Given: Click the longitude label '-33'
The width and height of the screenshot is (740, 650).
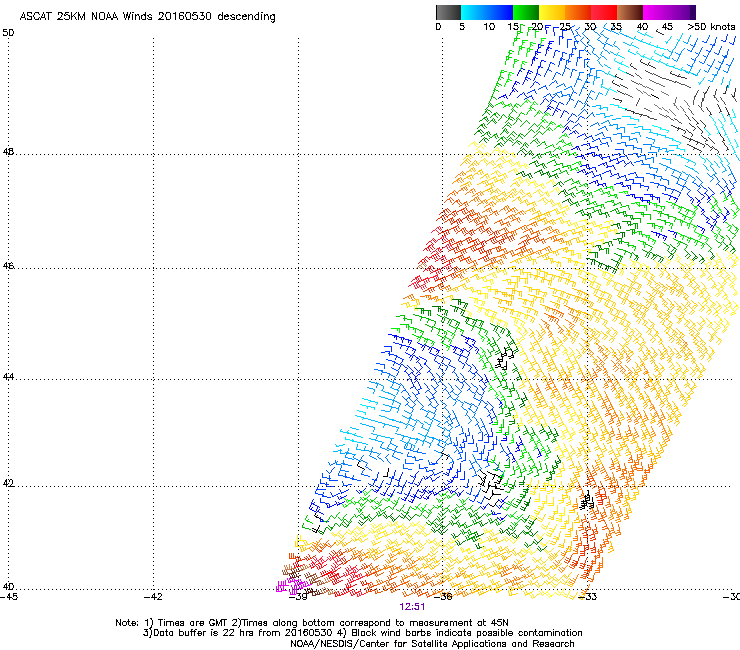Looking at the screenshot, I should tap(588, 597).
